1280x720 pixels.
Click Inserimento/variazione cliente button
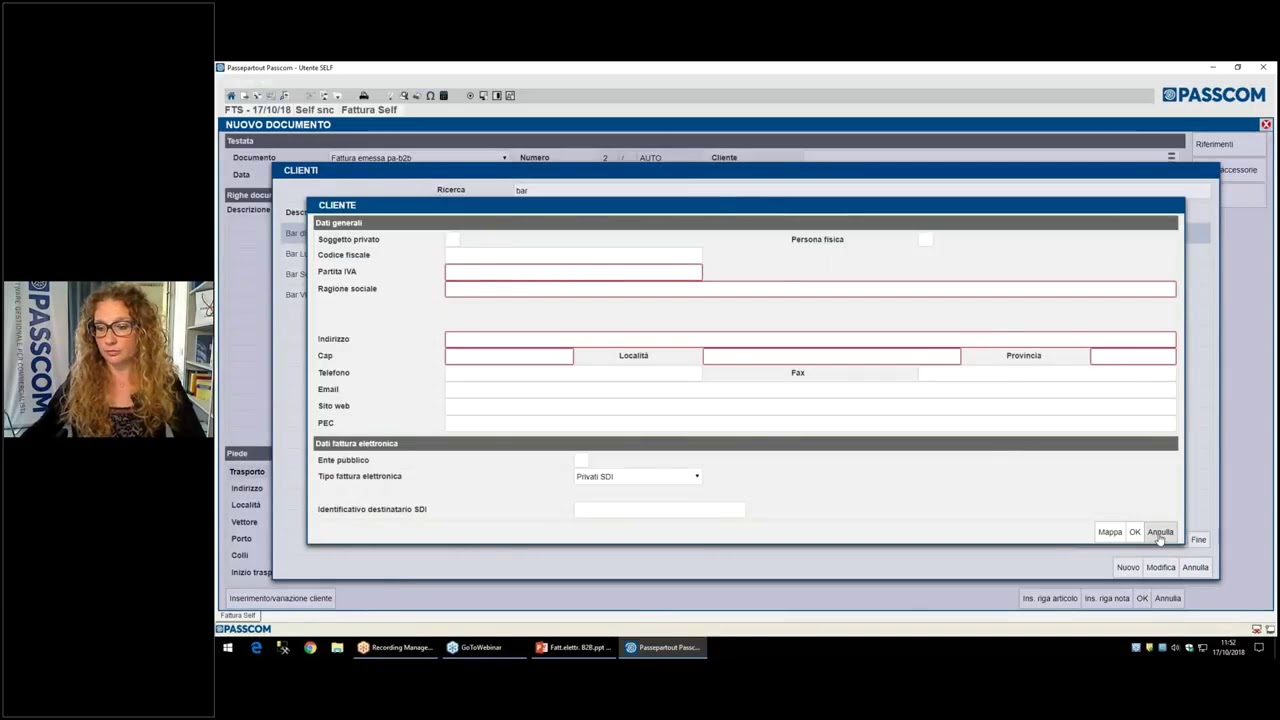pyautogui.click(x=281, y=598)
